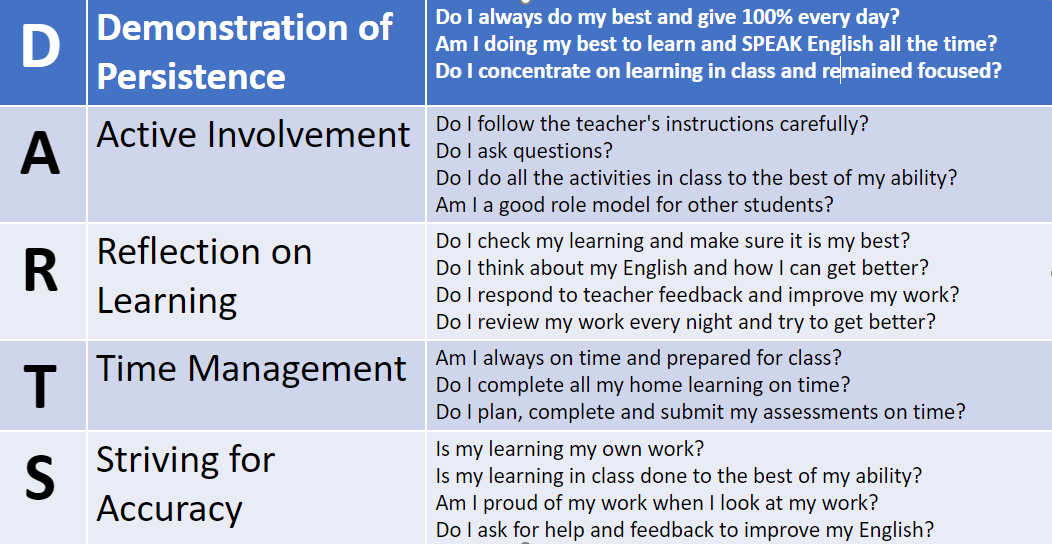Select the "Reflection on Learning" heading
Viewport: 1052px width, 544px height.
tap(204, 275)
